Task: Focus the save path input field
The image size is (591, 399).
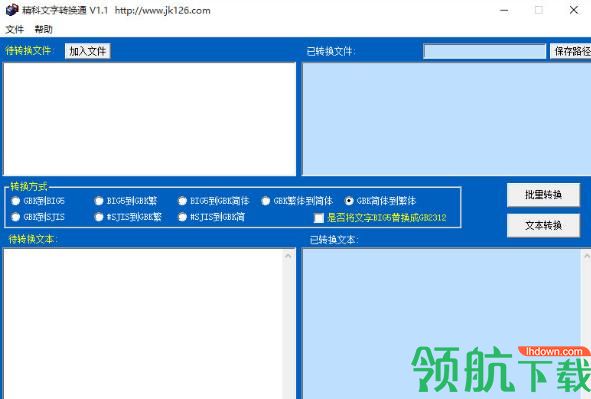Action: pyautogui.click(x=484, y=51)
